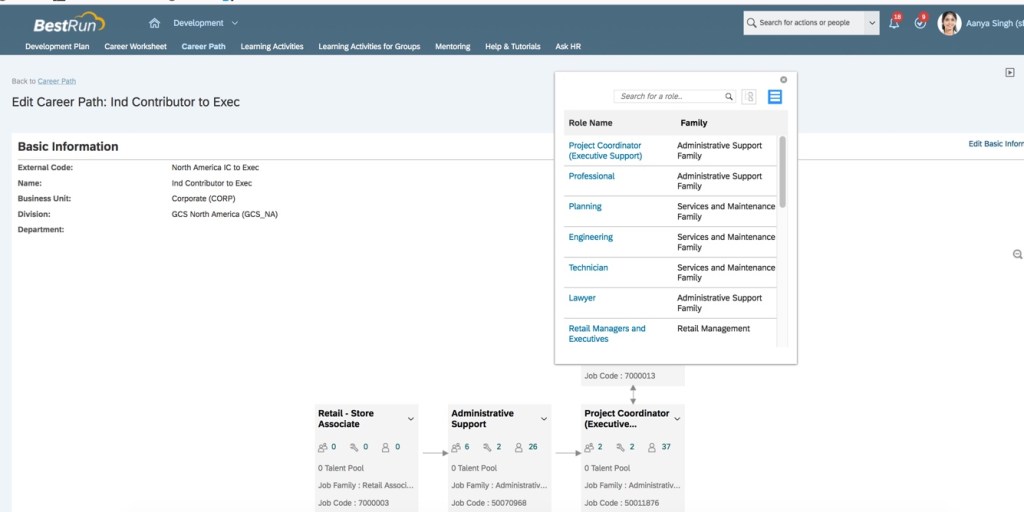Click the Search for a role field
The image size is (1024, 512).
click(x=668, y=97)
